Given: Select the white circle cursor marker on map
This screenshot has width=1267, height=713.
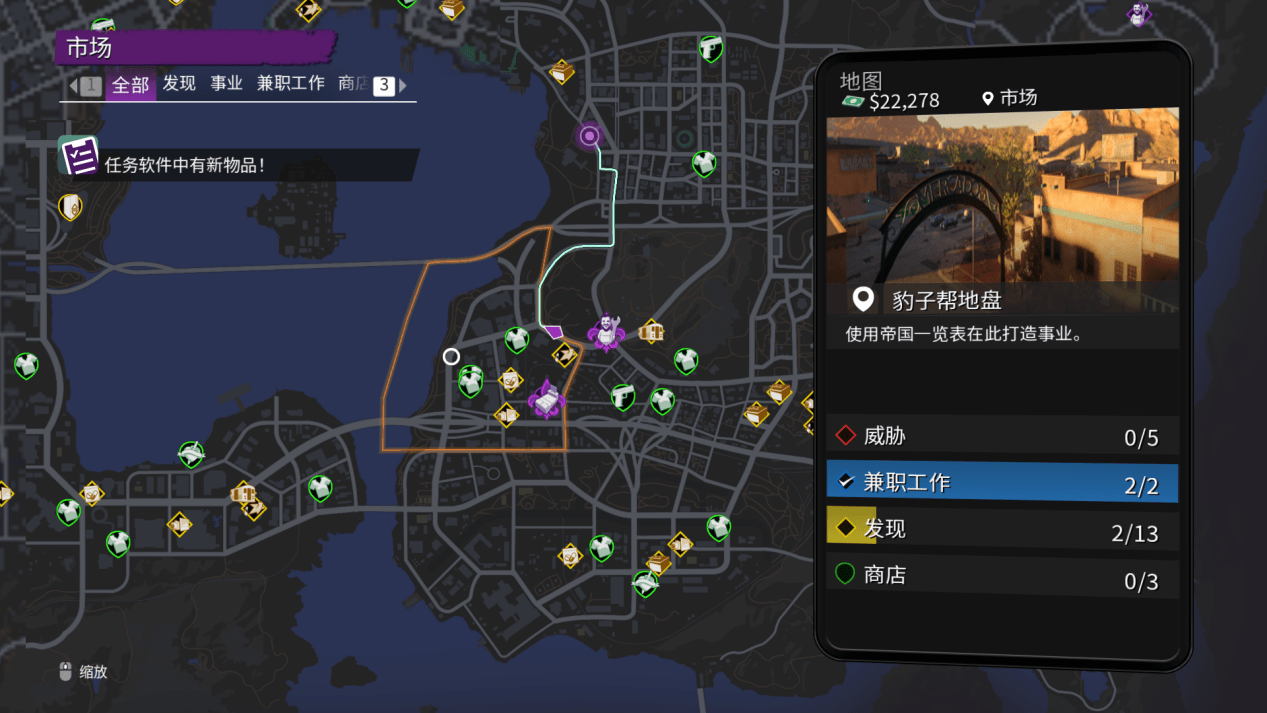Looking at the screenshot, I should click(x=451, y=356).
